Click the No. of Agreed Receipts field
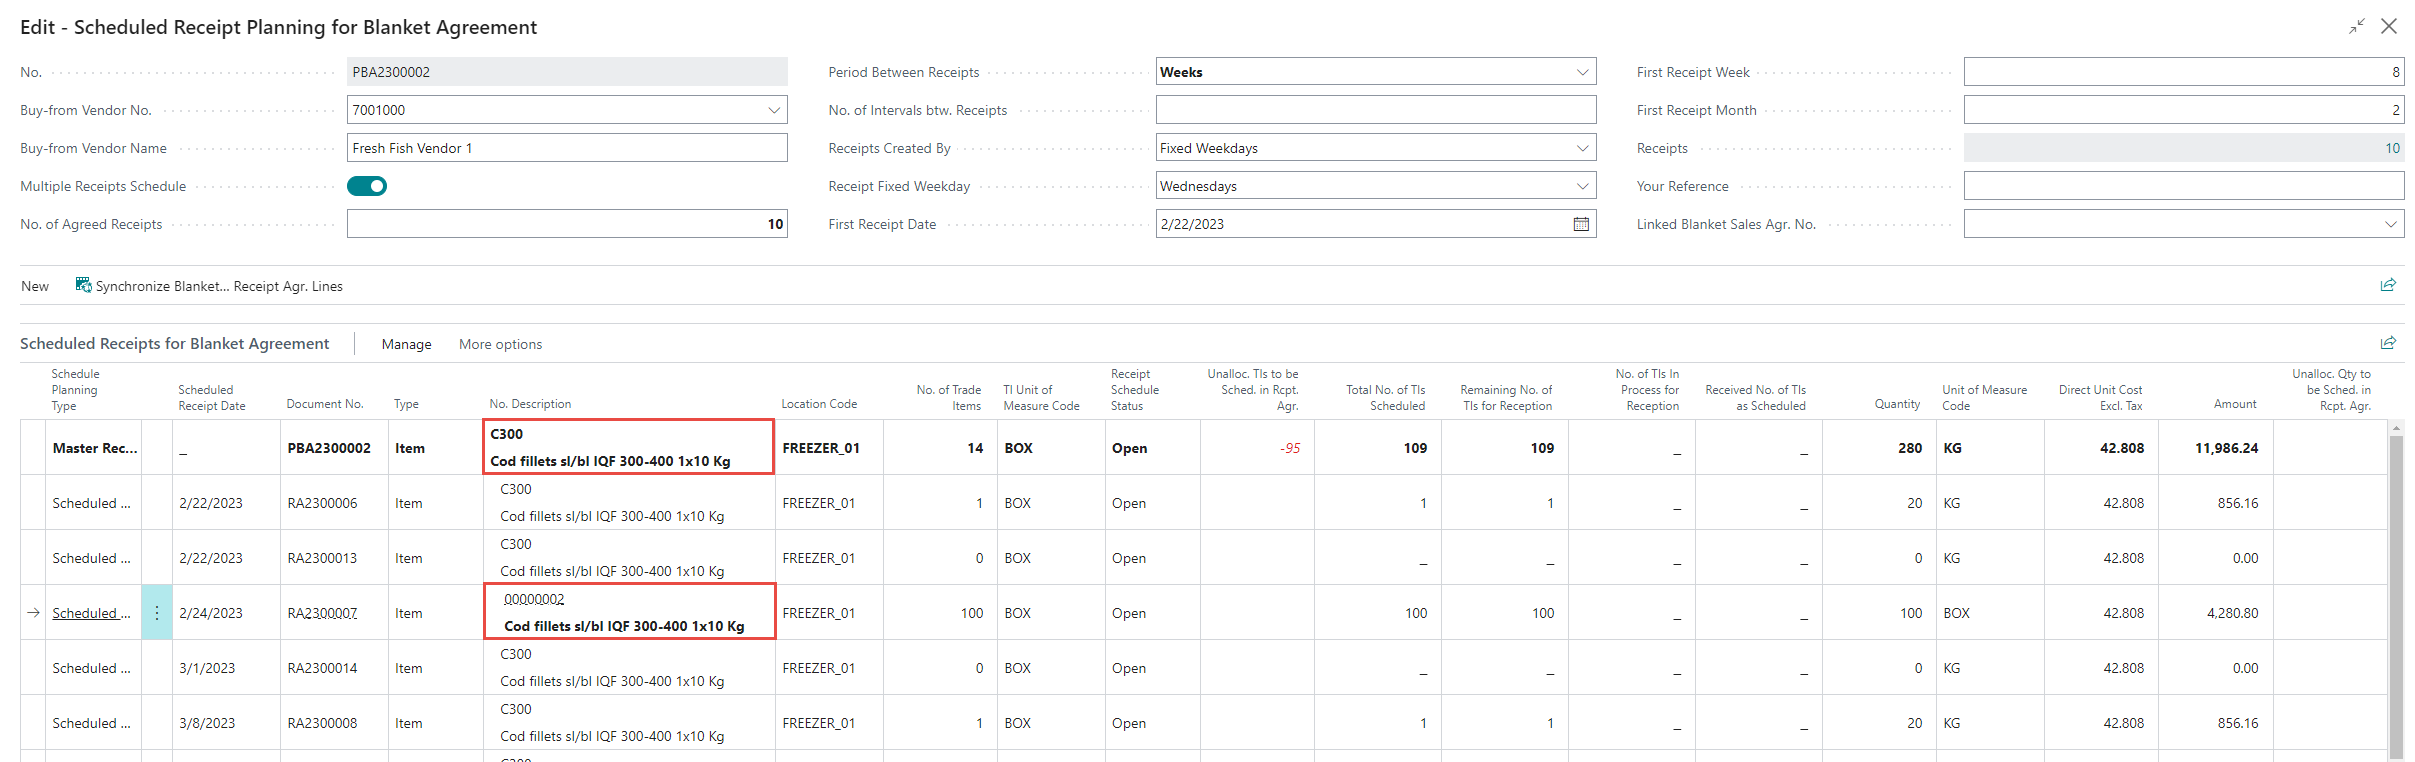Image resolution: width=2415 pixels, height=762 pixels. 566,224
